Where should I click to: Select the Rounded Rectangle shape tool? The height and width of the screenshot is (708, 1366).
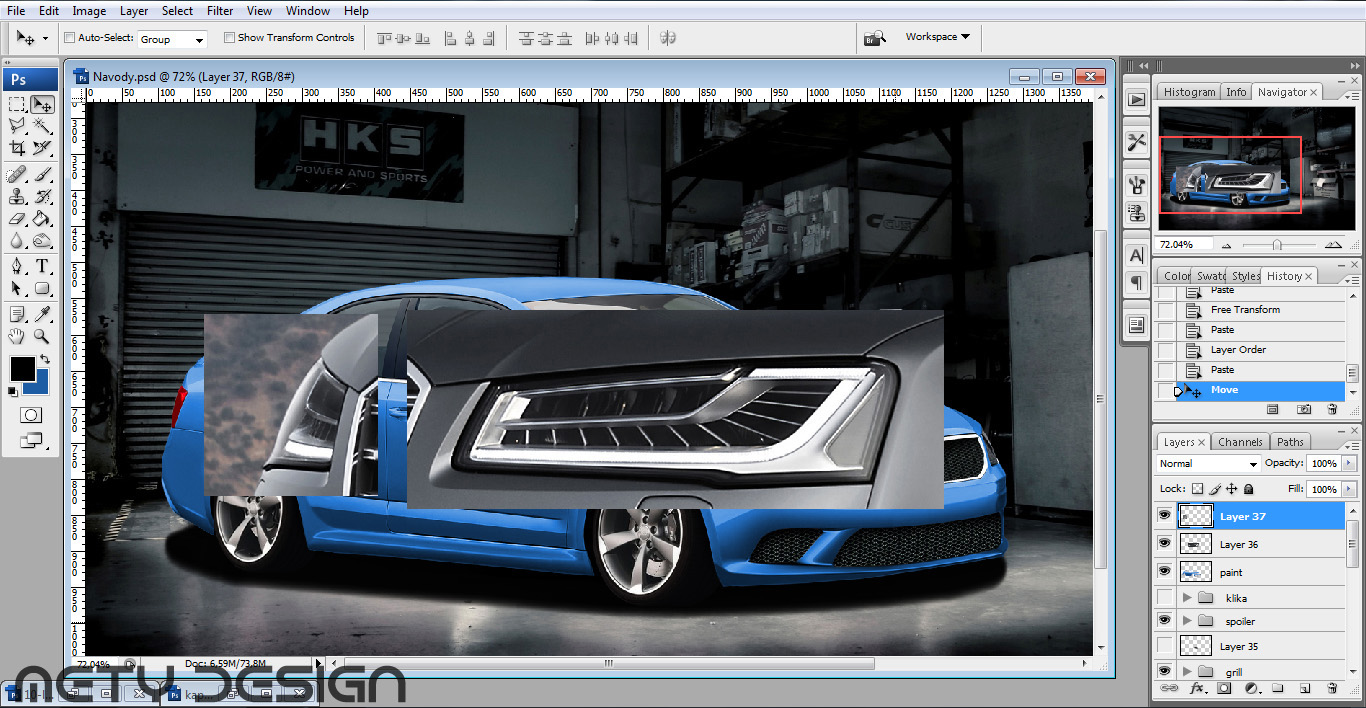coord(42,288)
